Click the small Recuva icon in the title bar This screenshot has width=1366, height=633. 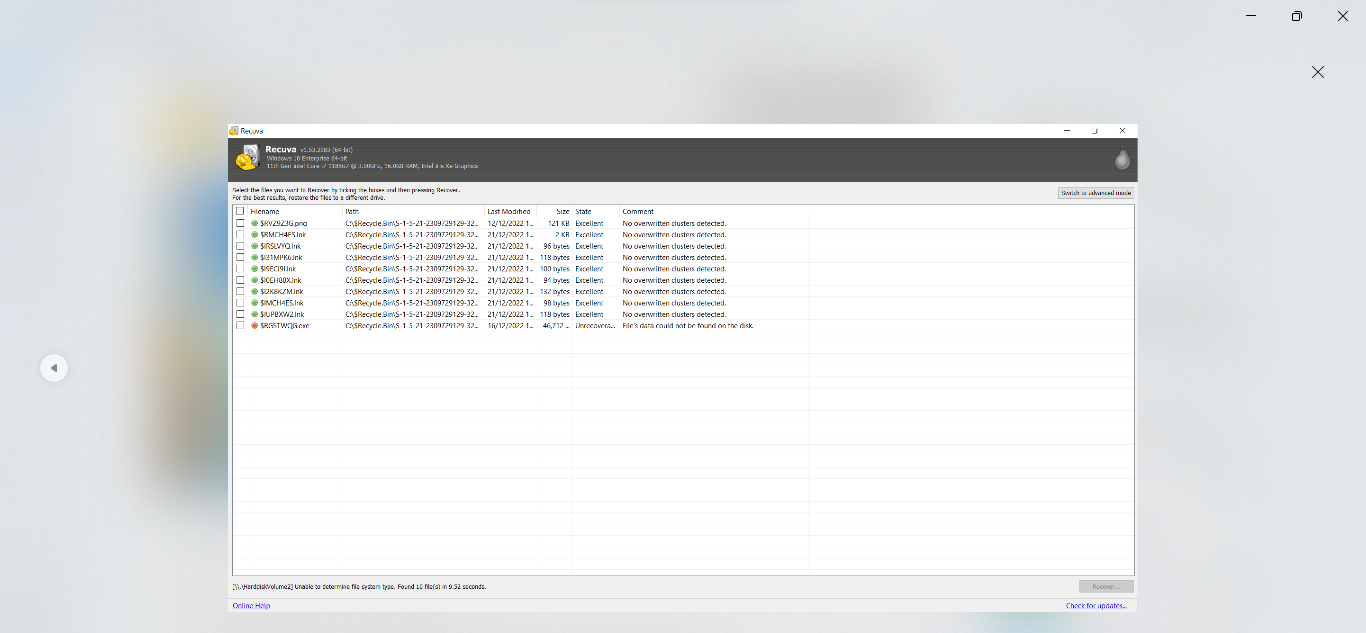point(234,131)
